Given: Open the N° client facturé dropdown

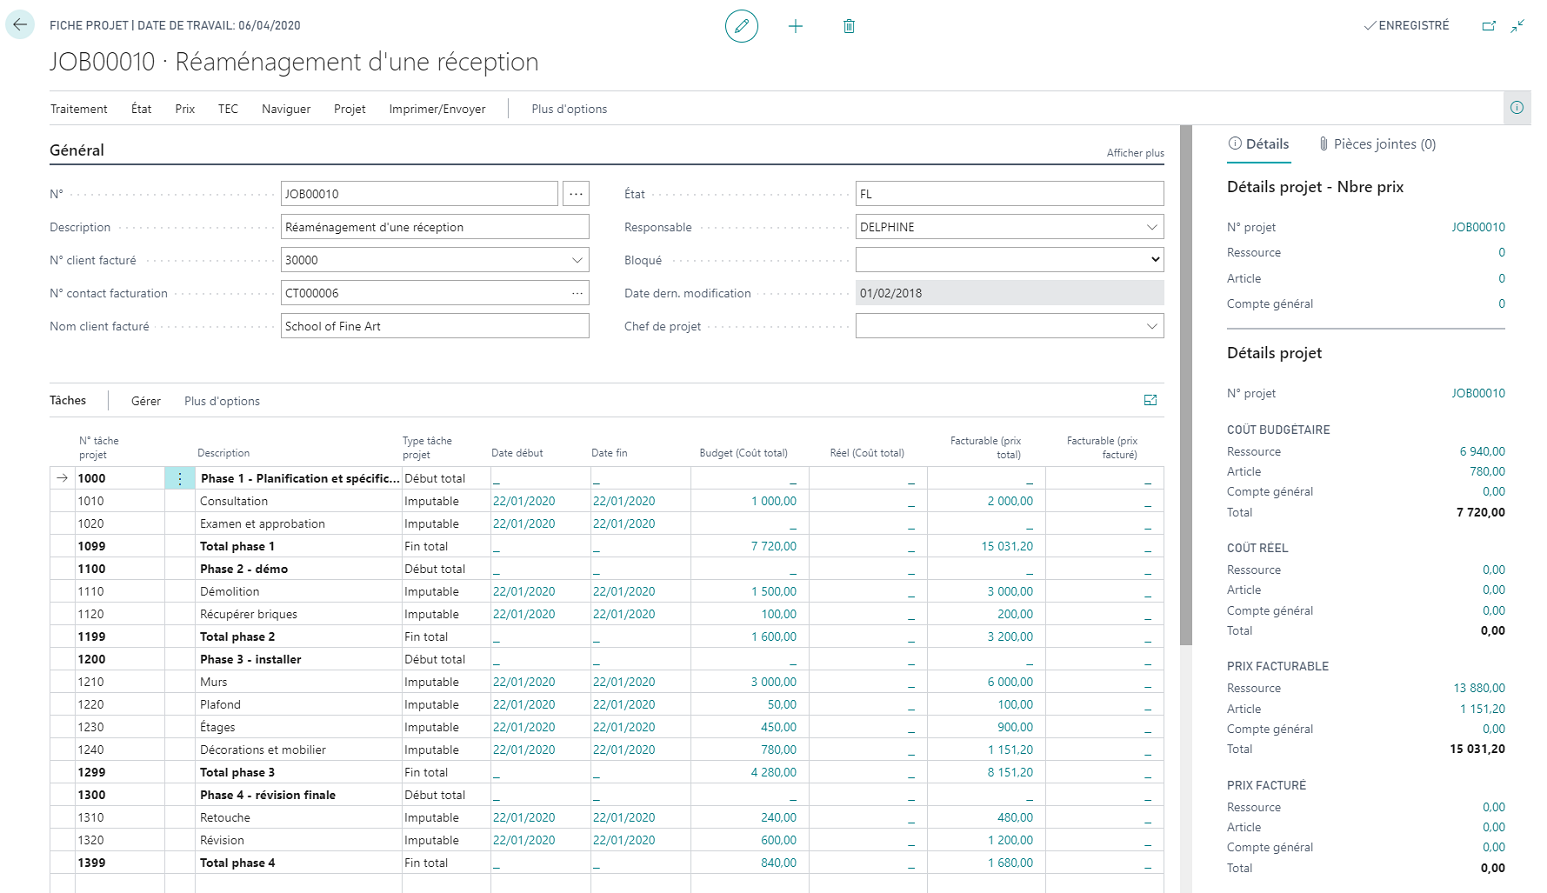Looking at the screenshot, I should pos(577,260).
